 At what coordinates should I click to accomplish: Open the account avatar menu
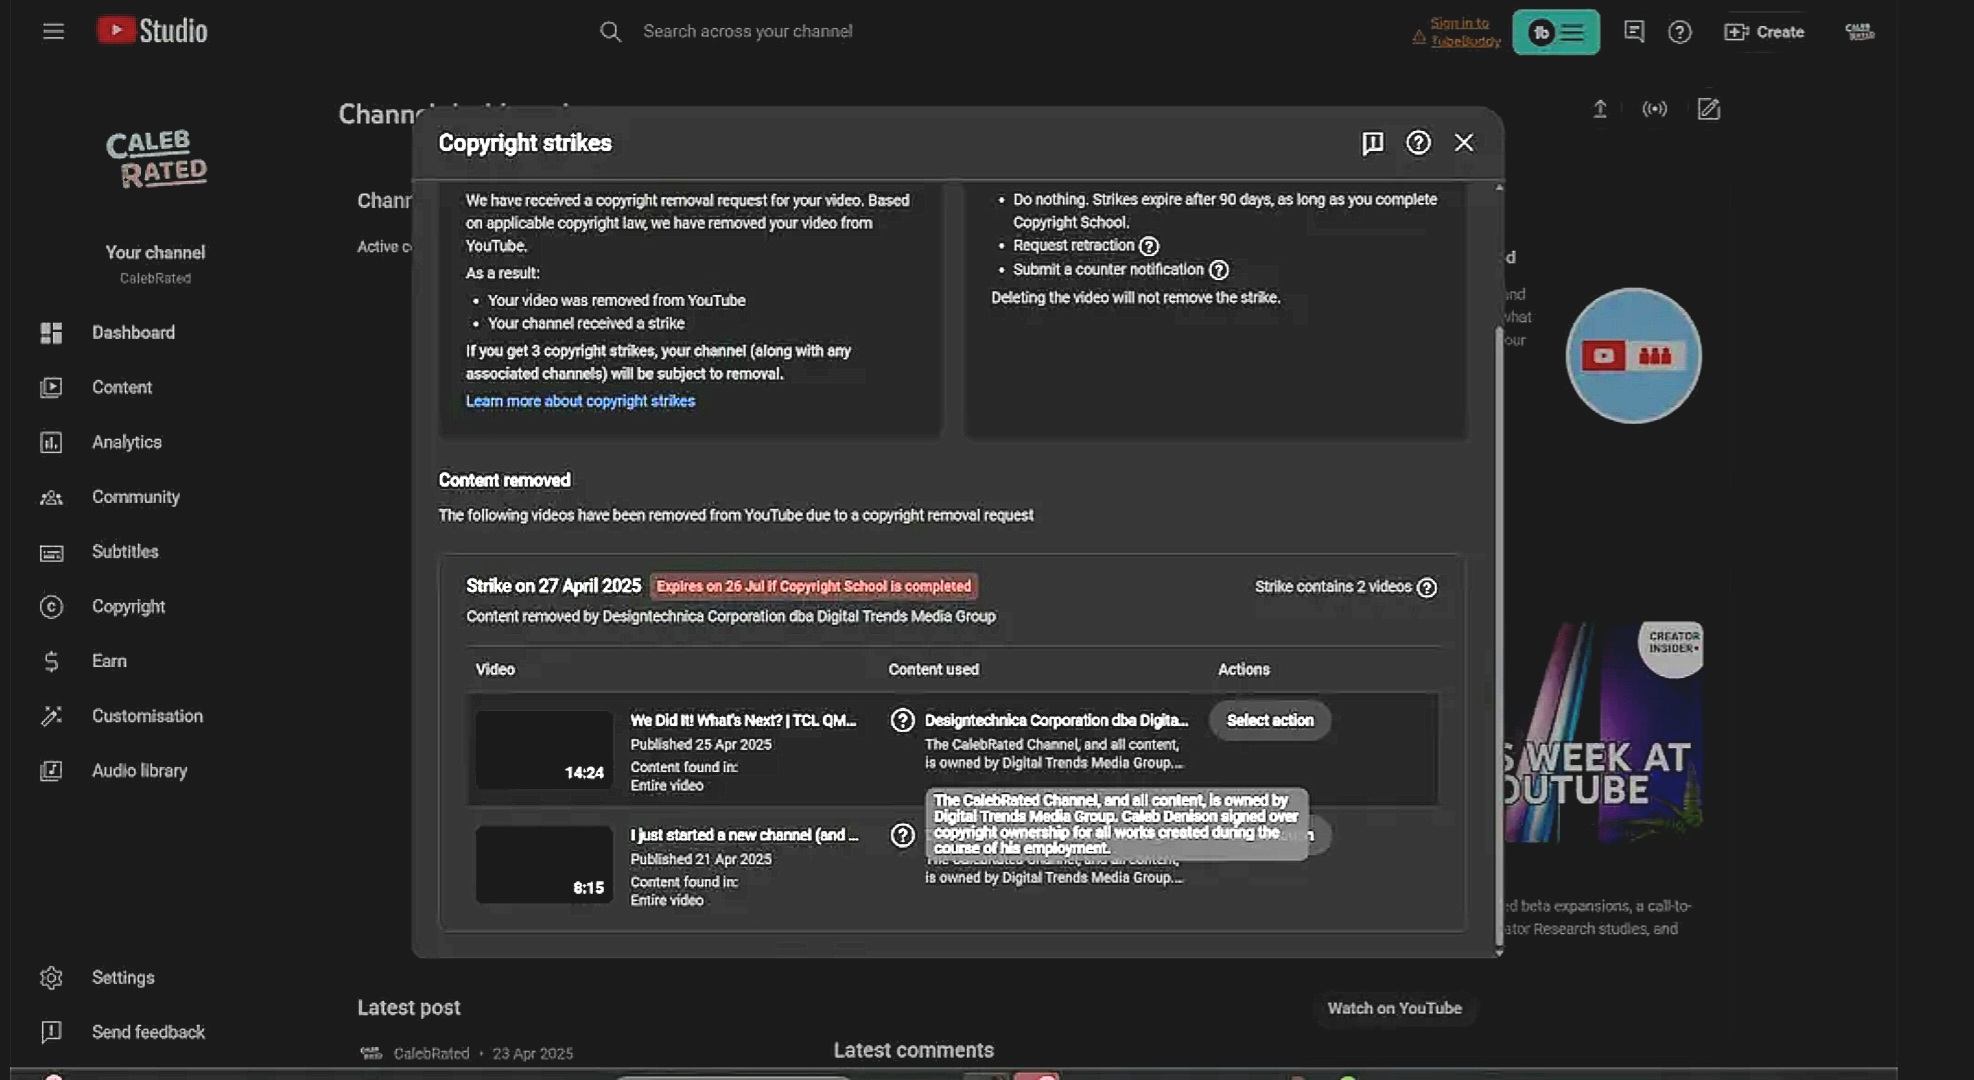1859,32
